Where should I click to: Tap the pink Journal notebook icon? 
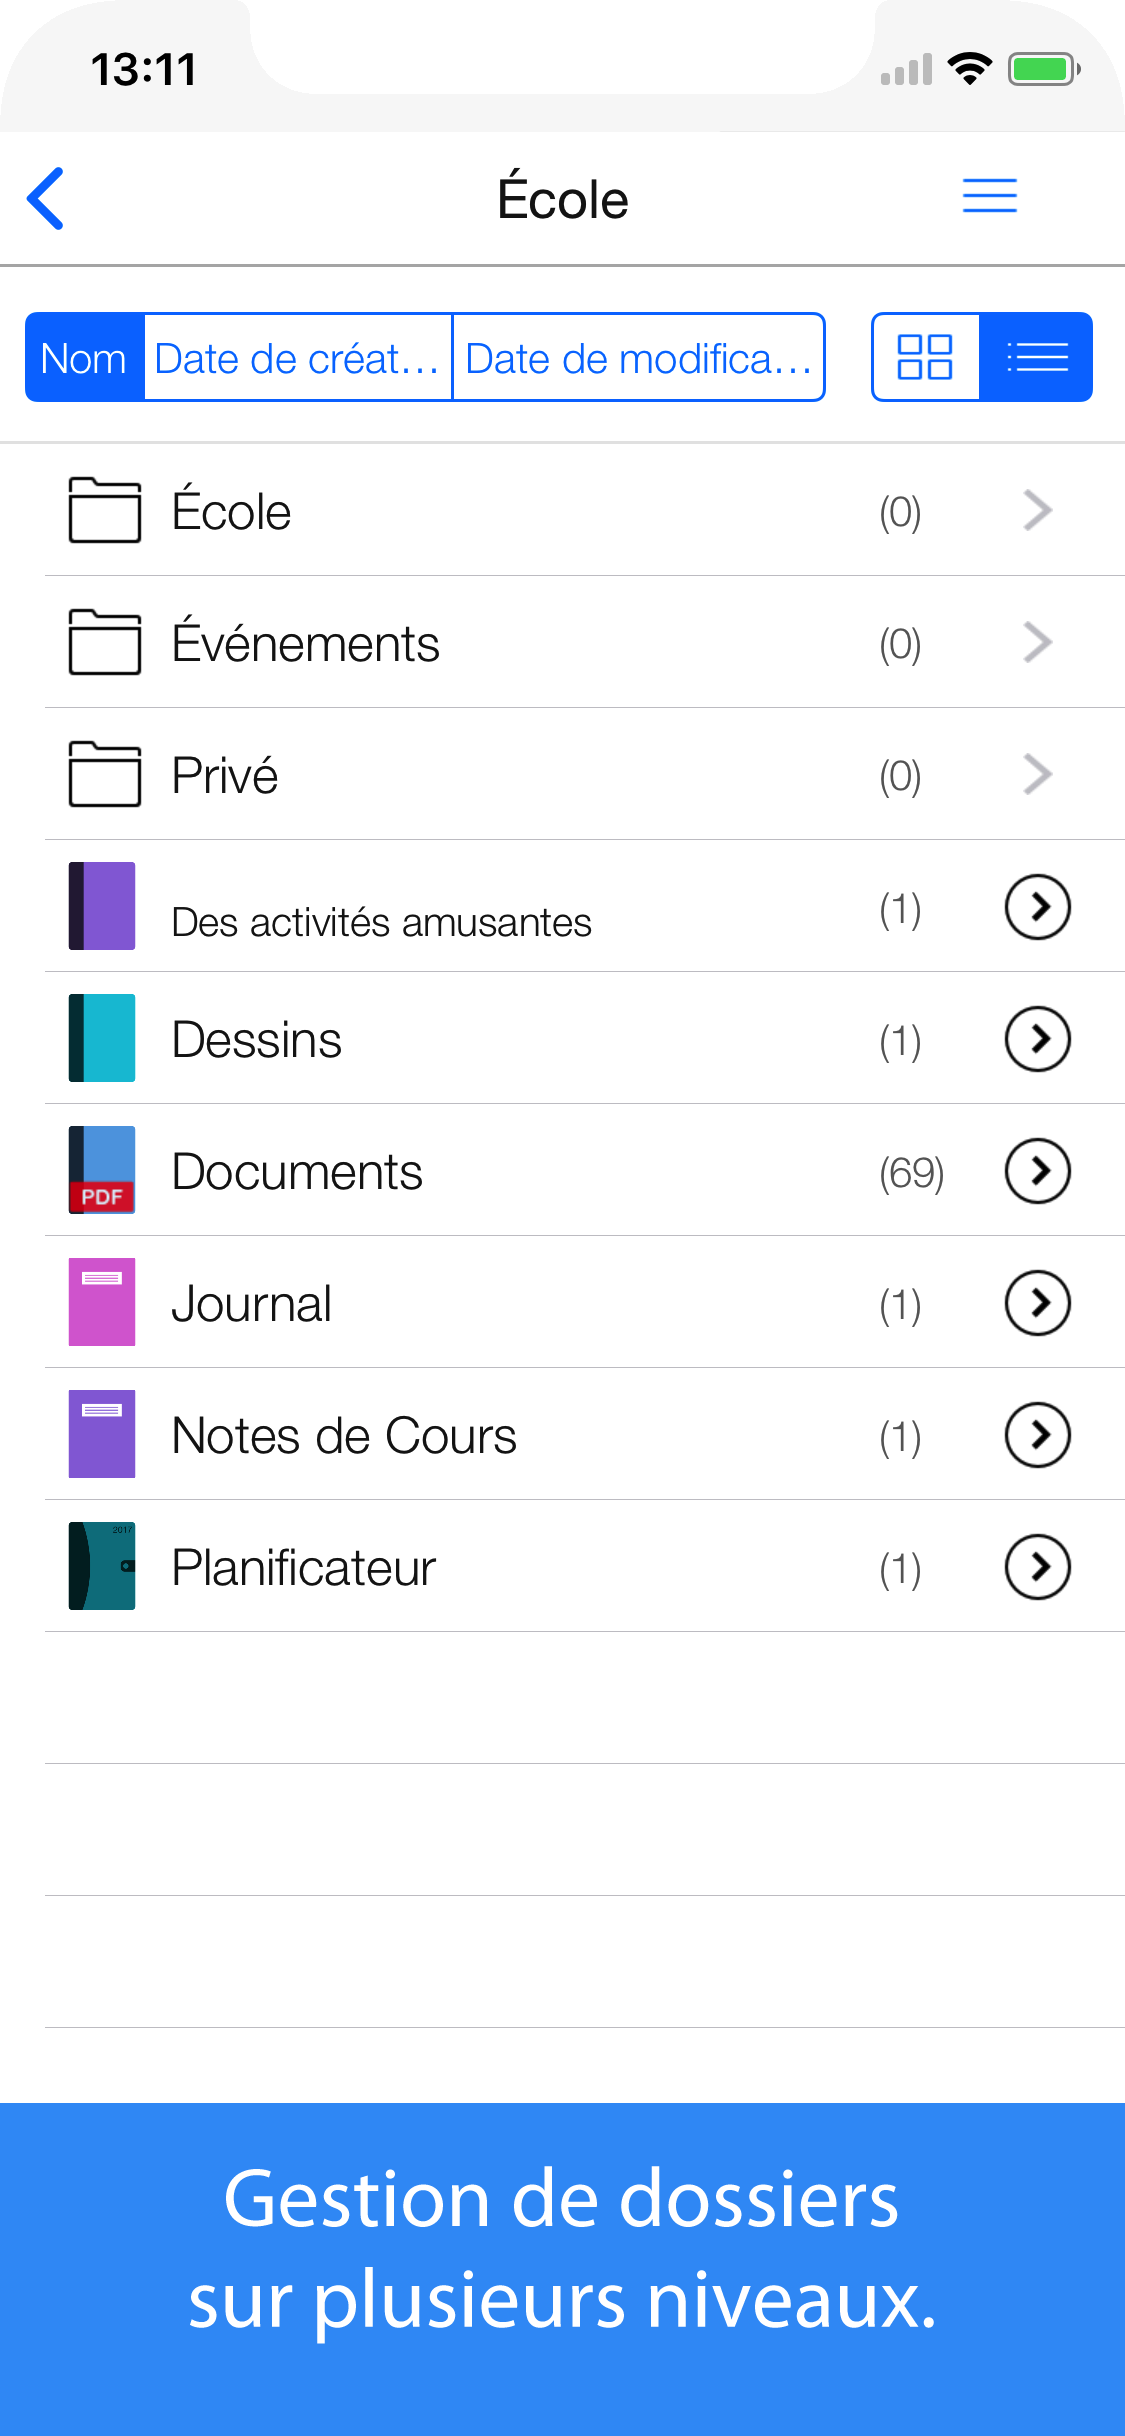point(102,1302)
